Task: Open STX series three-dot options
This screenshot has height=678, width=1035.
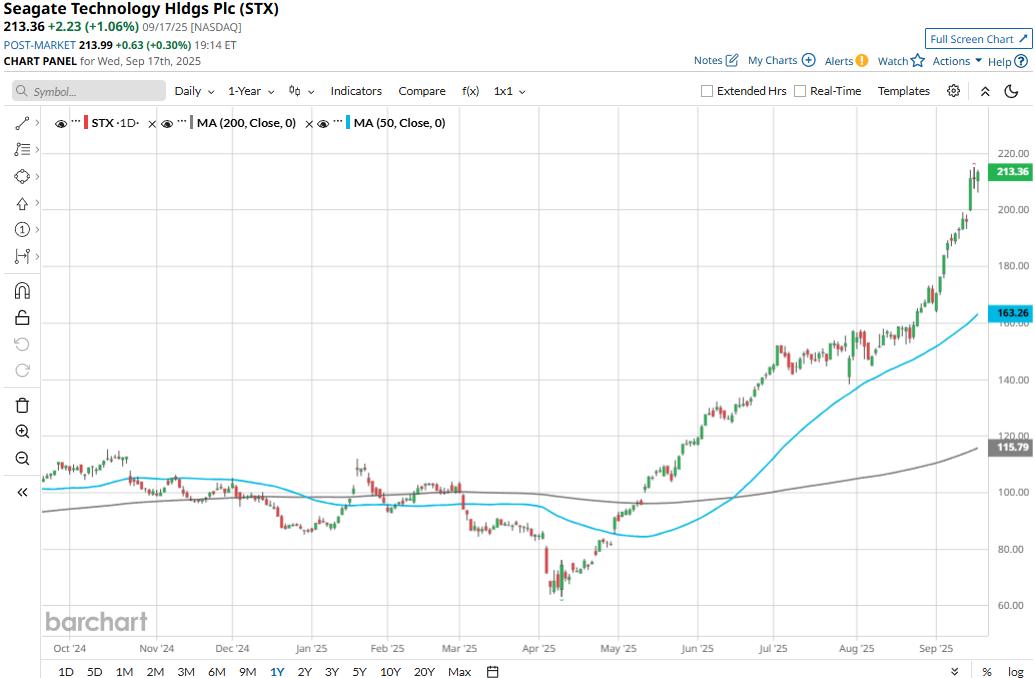Action: click(x=76, y=122)
